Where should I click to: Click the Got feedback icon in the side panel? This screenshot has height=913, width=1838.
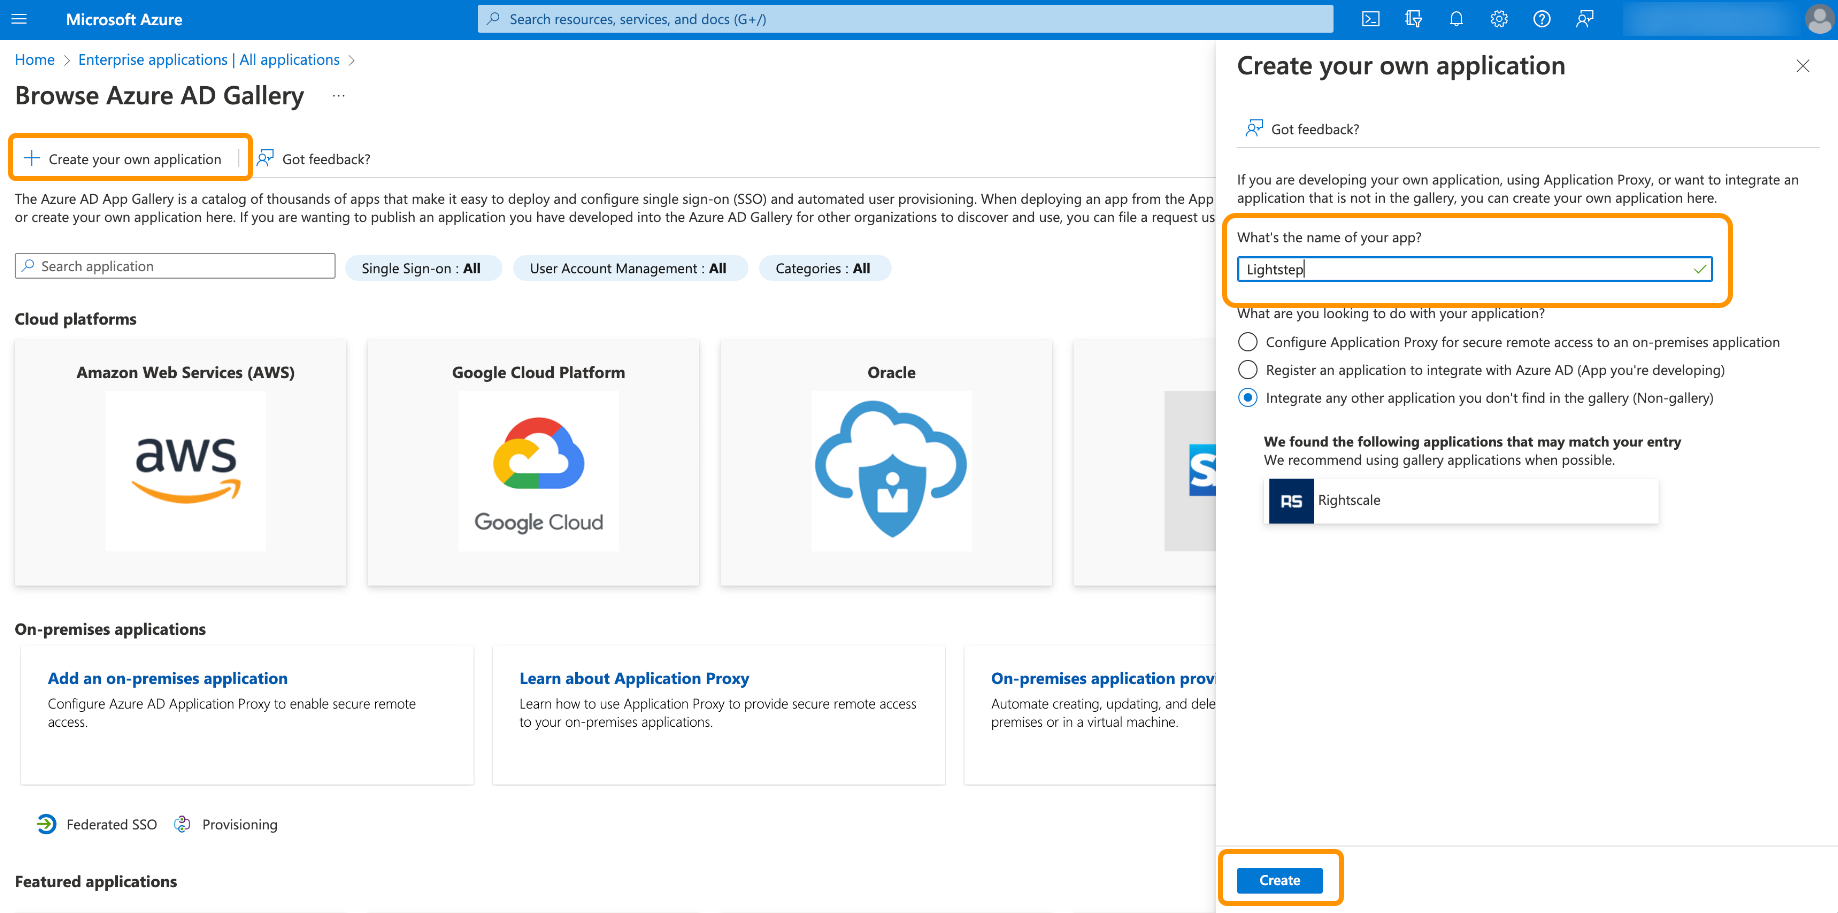point(1254,128)
